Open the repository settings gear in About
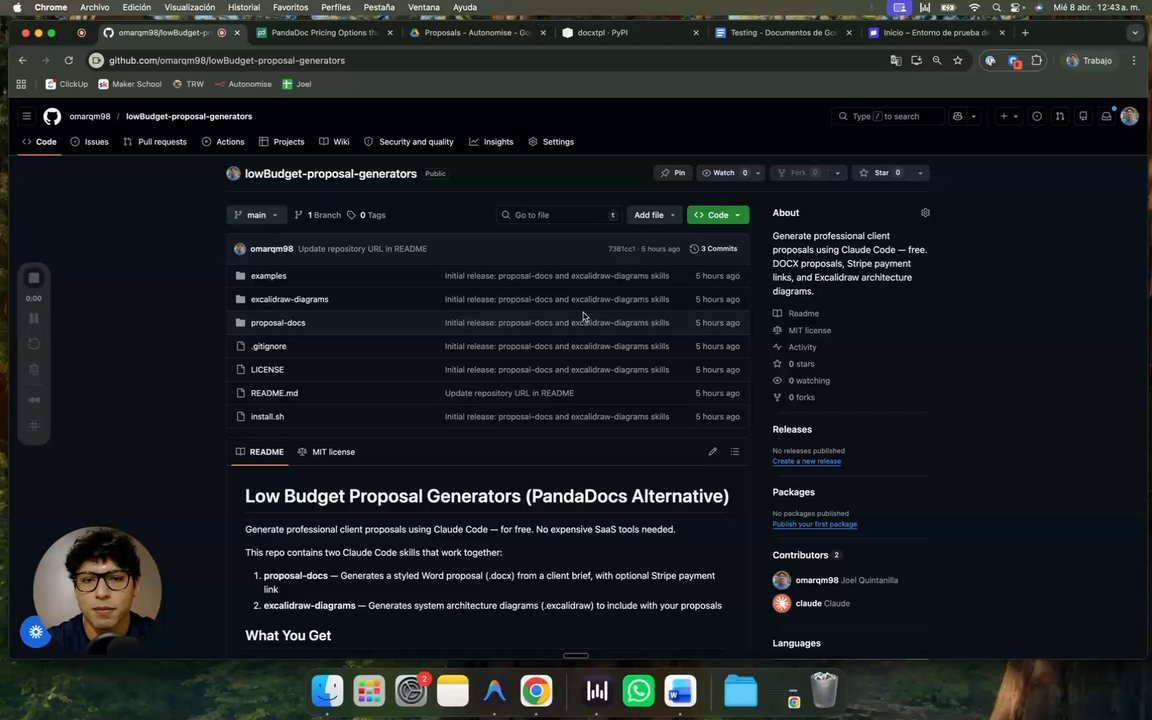 925,213
